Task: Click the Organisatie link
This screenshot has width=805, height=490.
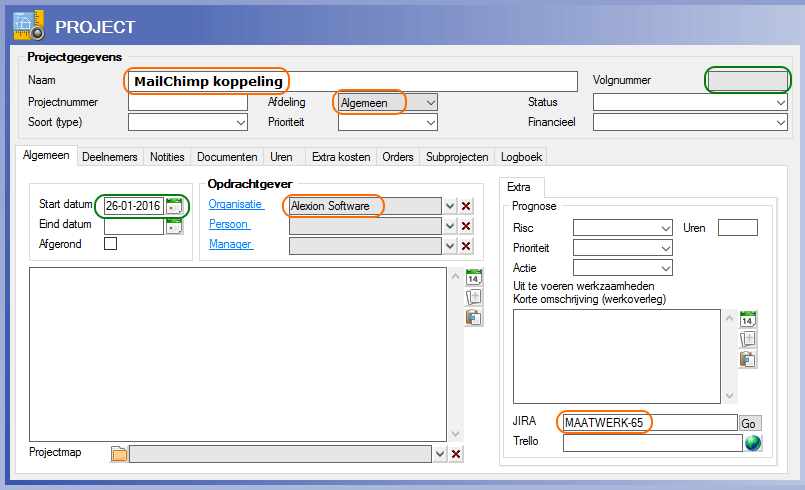Action: click(236, 204)
